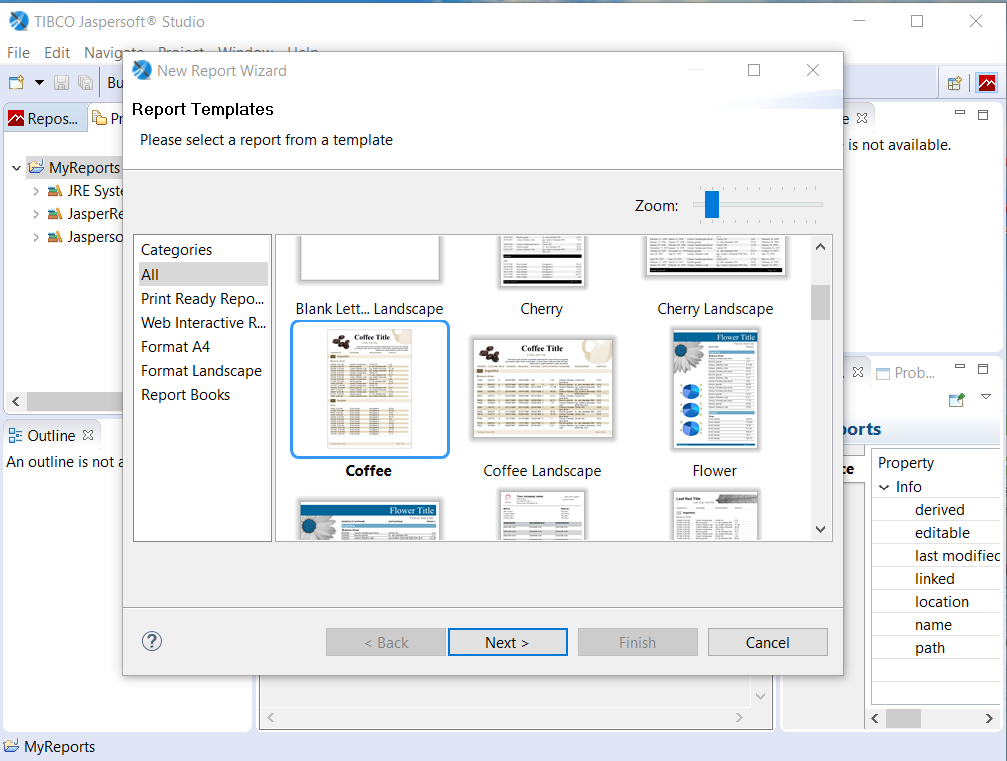1007x761 pixels.
Task: Select the Web Interactive category
Action: (x=203, y=322)
